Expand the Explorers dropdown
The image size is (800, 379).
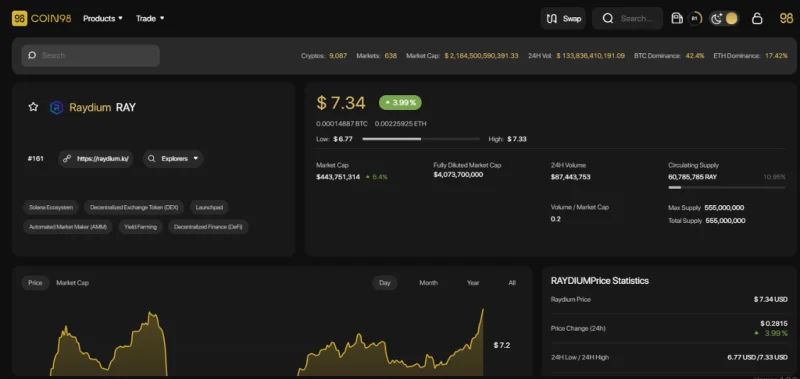173,159
